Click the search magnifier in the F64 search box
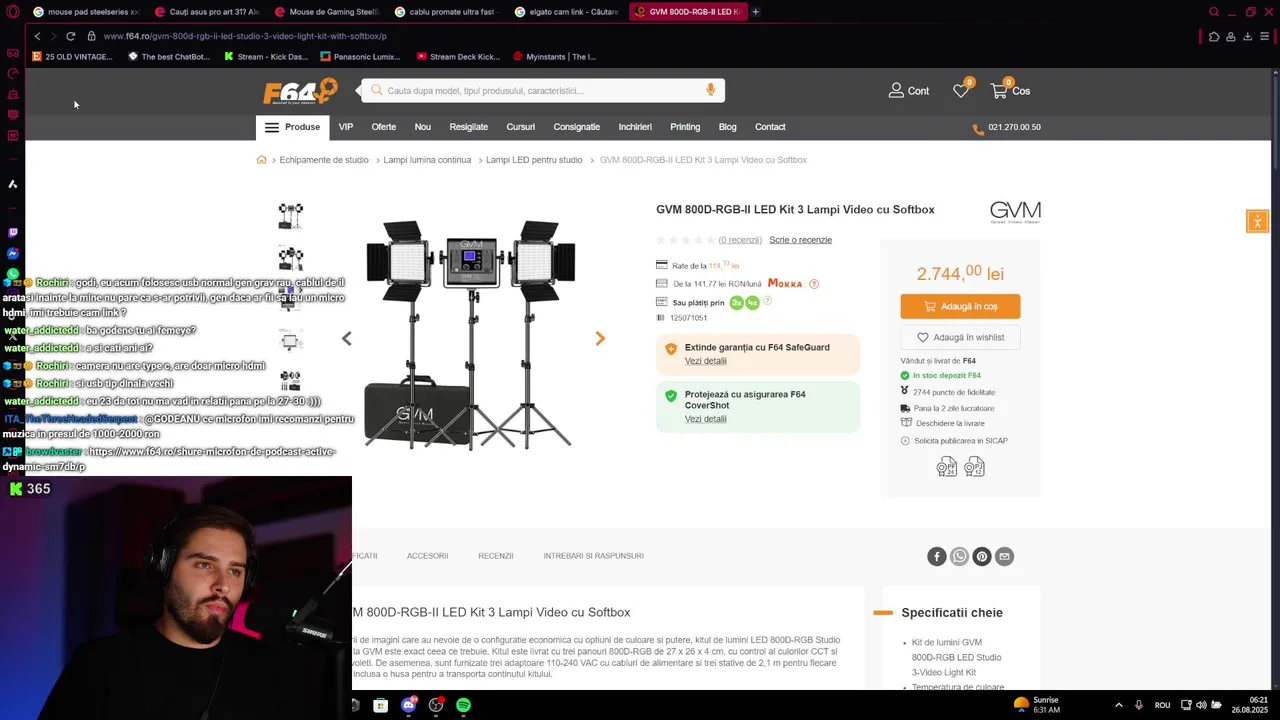Image resolution: width=1280 pixels, height=720 pixels. [x=377, y=90]
